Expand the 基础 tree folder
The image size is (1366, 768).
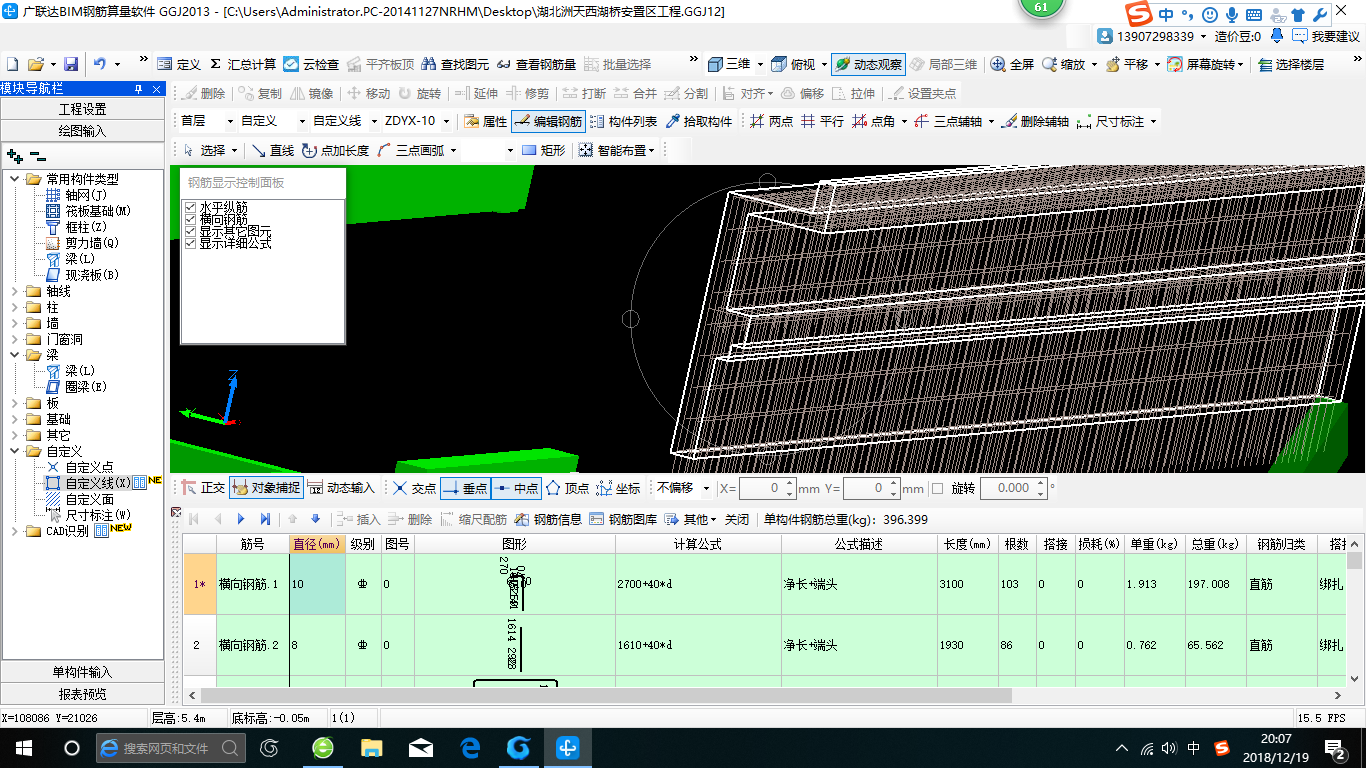(x=15, y=419)
